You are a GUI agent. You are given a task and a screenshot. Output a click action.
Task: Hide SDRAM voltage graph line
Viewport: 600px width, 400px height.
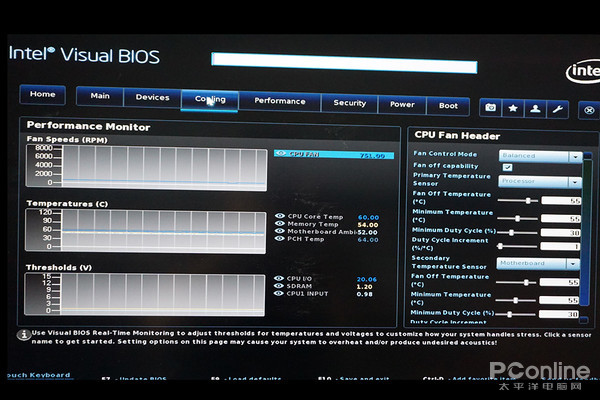[x=279, y=286]
